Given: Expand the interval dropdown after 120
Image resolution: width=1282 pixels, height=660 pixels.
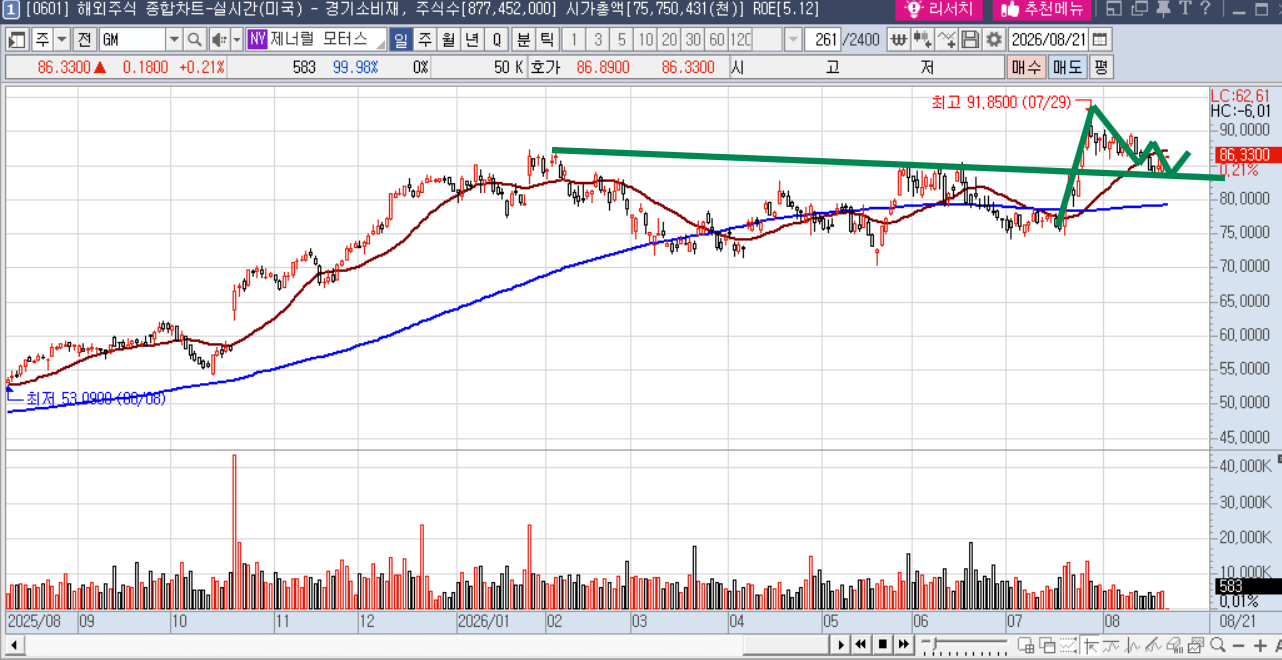Looking at the screenshot, I should click(793, 40).
